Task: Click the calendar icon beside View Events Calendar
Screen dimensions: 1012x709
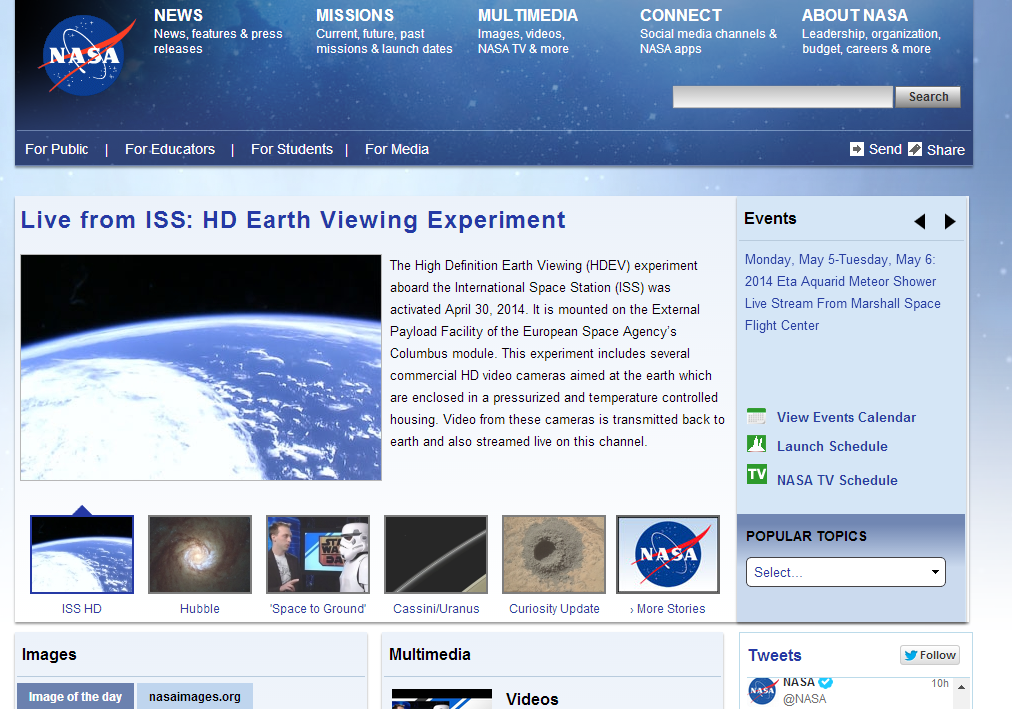Action: pos(756,416)
